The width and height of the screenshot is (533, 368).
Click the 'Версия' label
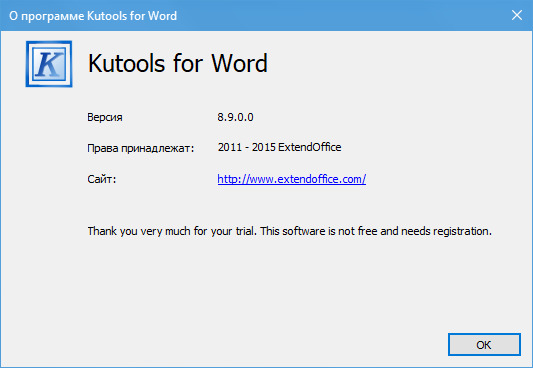pyautogui.click(x=105, y=117)
